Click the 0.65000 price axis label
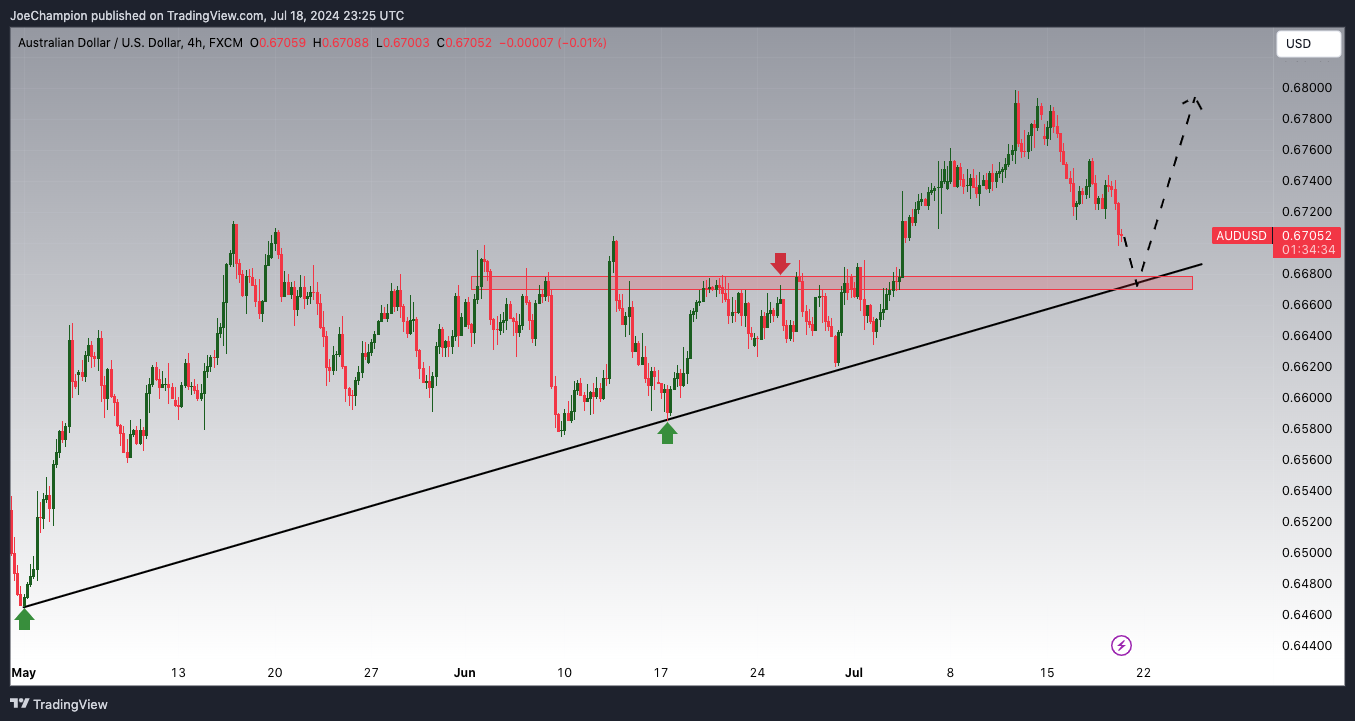 click(1306, 553)
